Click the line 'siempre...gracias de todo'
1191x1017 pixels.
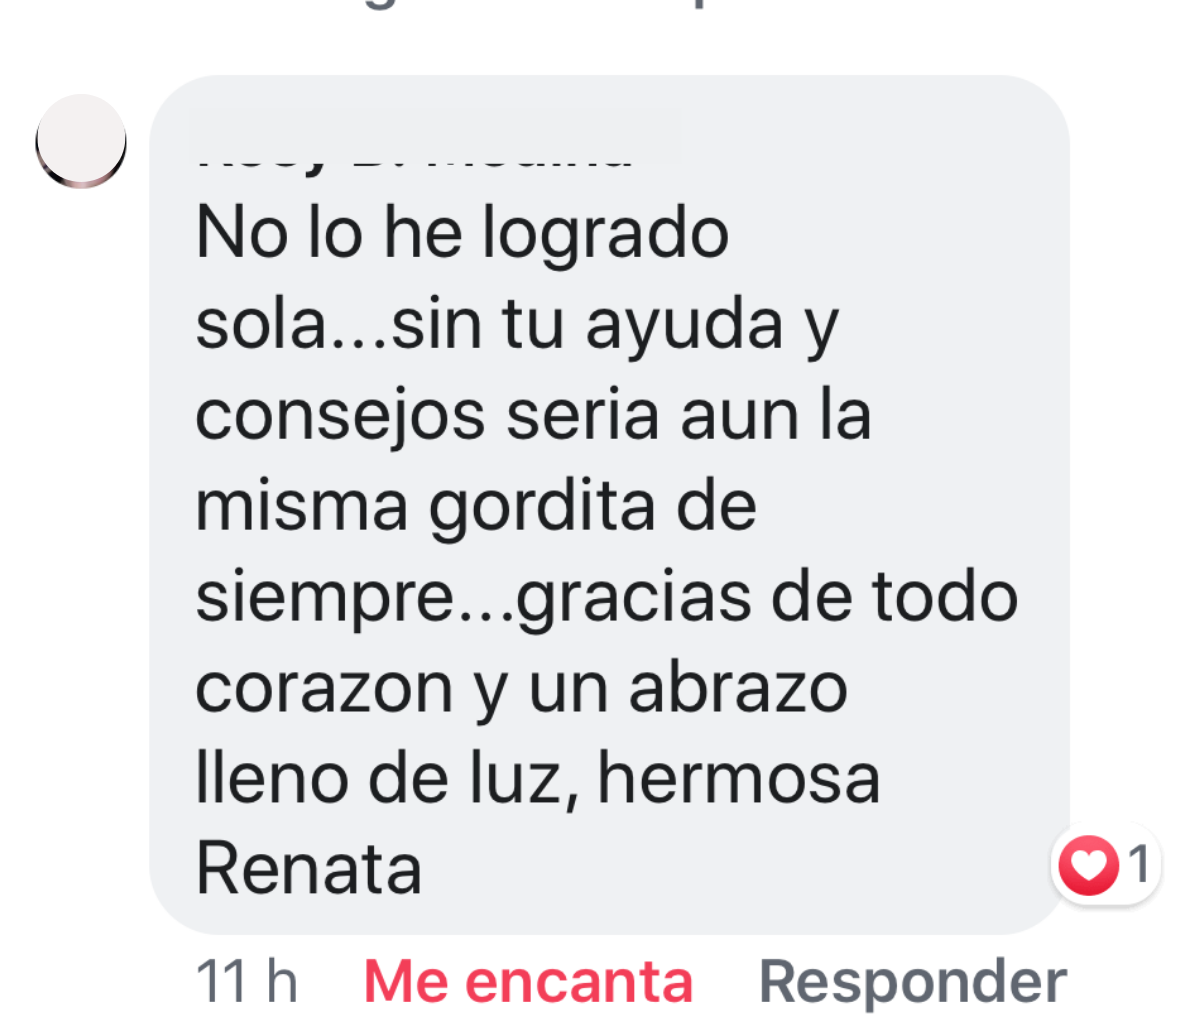click(x=607, y=599)
